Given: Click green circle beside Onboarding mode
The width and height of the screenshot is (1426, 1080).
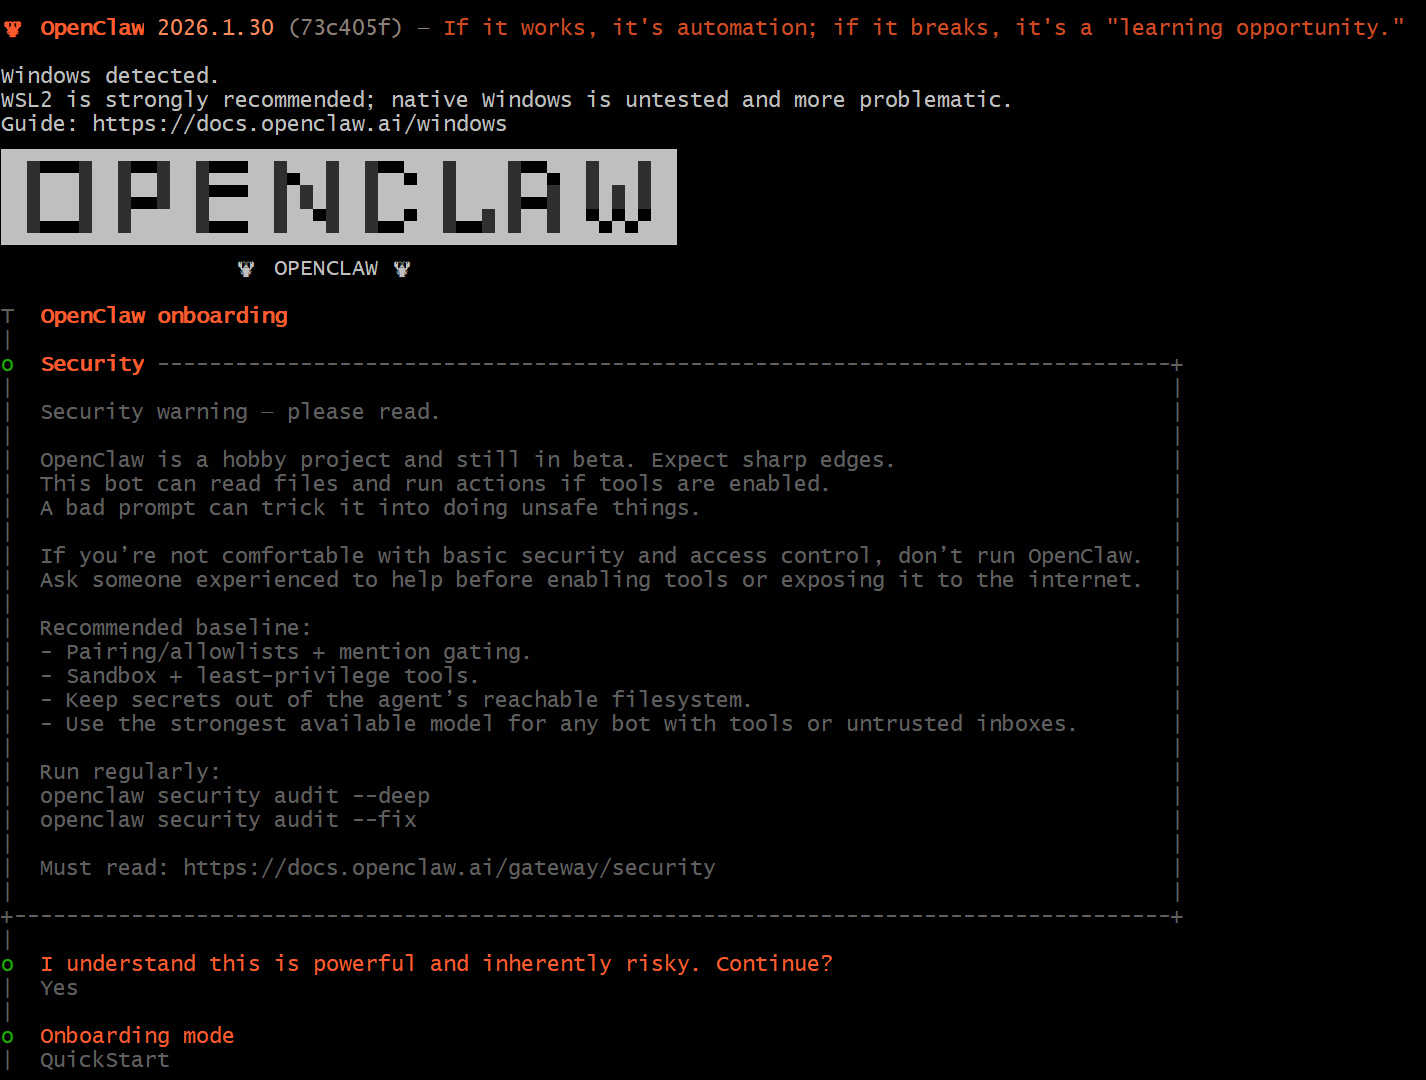Looking at the screenshot, I should 8,1037.
